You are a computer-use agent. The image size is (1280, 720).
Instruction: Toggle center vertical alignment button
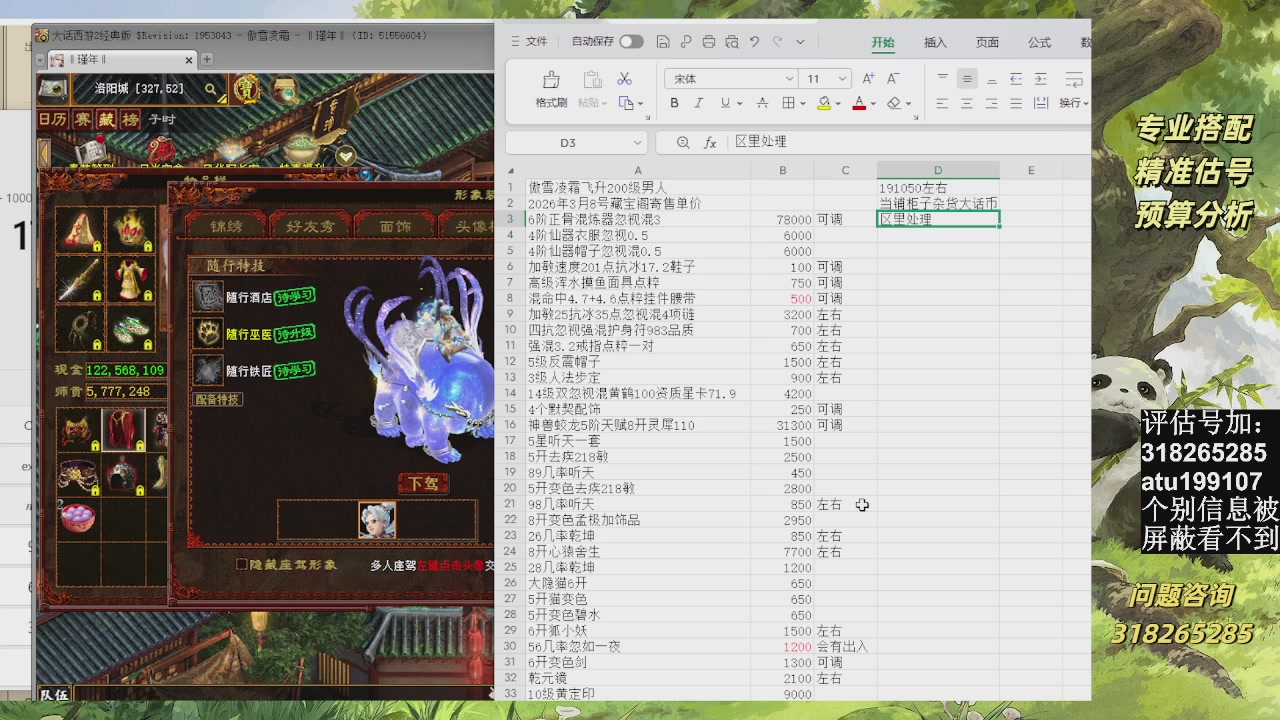tap(967, 79)
